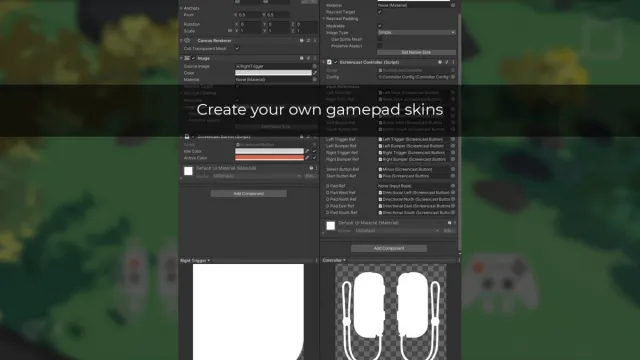Open Left Trigger Ref object picker

[453, 139]
